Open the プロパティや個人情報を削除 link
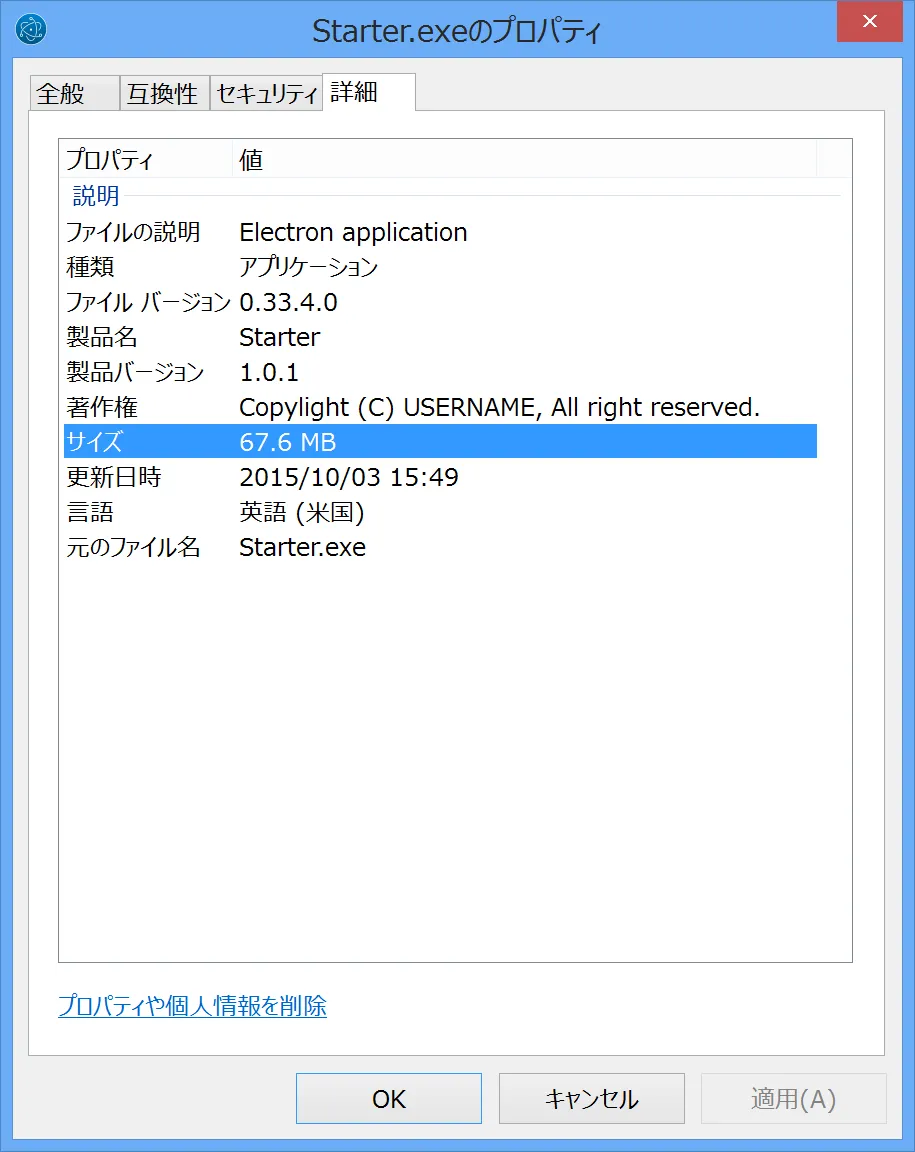The height and width of the screenshot is (1152, 915). 192,1006
